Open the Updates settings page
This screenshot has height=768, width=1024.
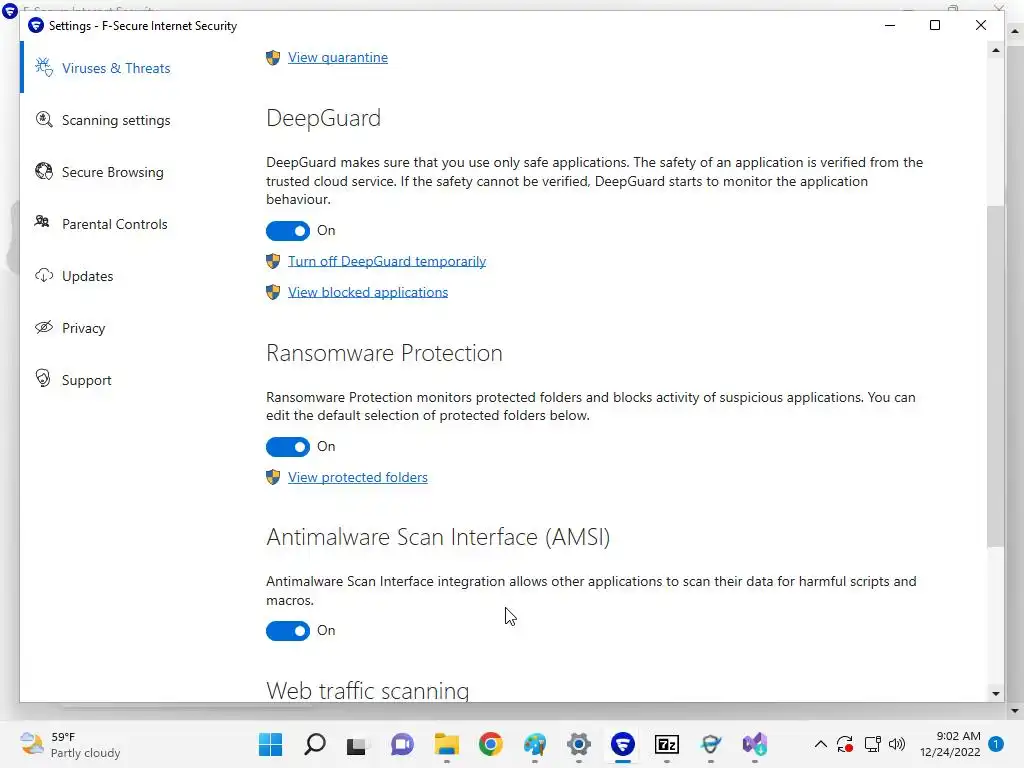coord(88,276)
